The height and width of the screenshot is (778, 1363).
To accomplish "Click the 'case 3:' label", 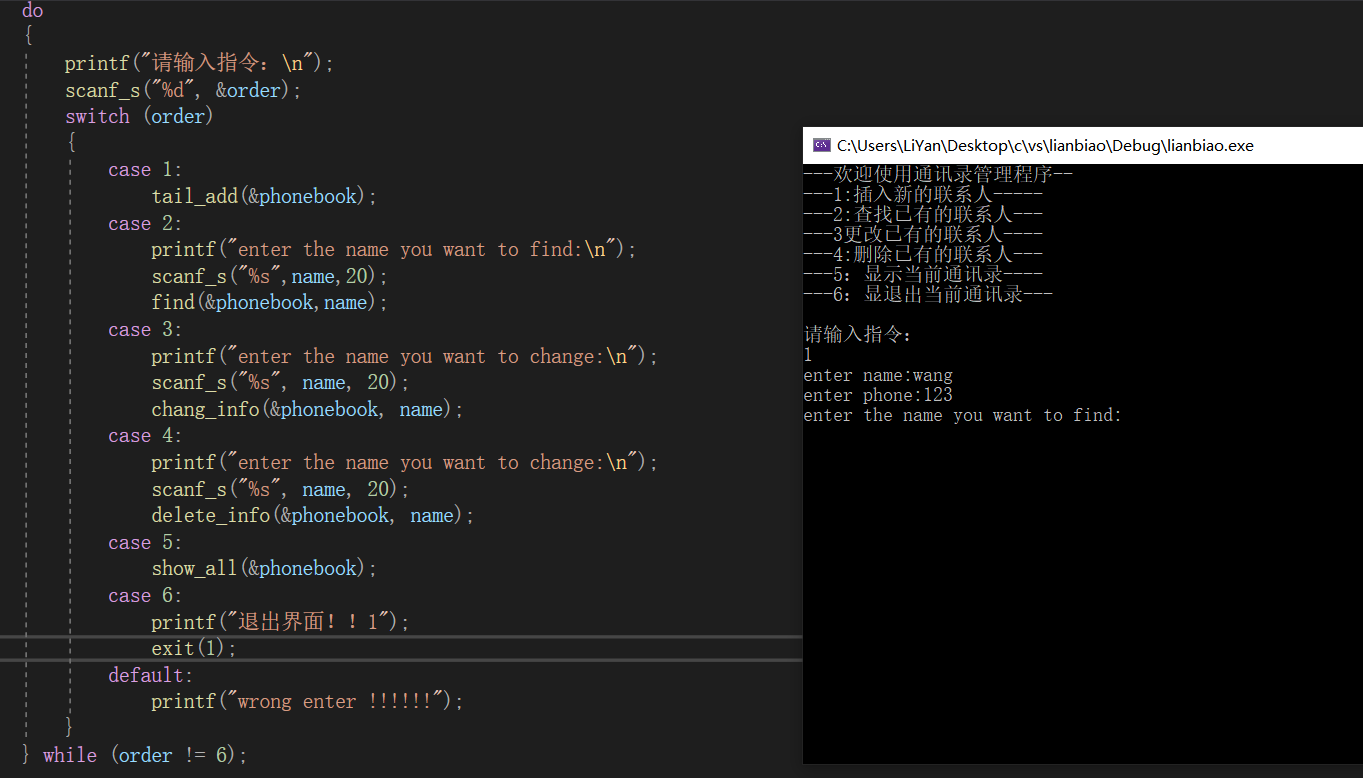I will (x=146, y=329).
